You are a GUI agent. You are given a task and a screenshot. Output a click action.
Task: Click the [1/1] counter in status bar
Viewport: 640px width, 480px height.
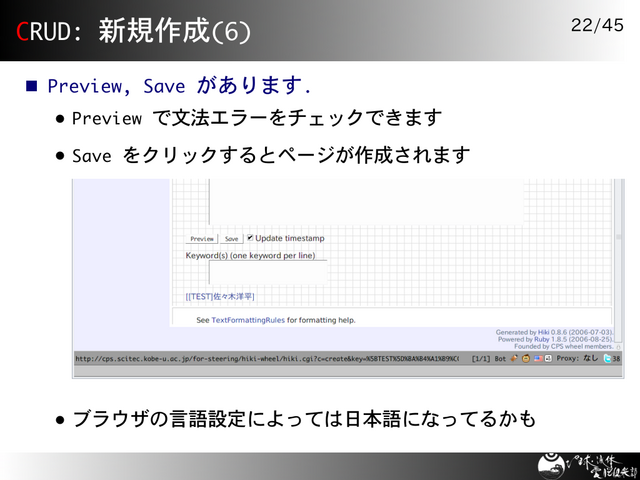point(480,358)
